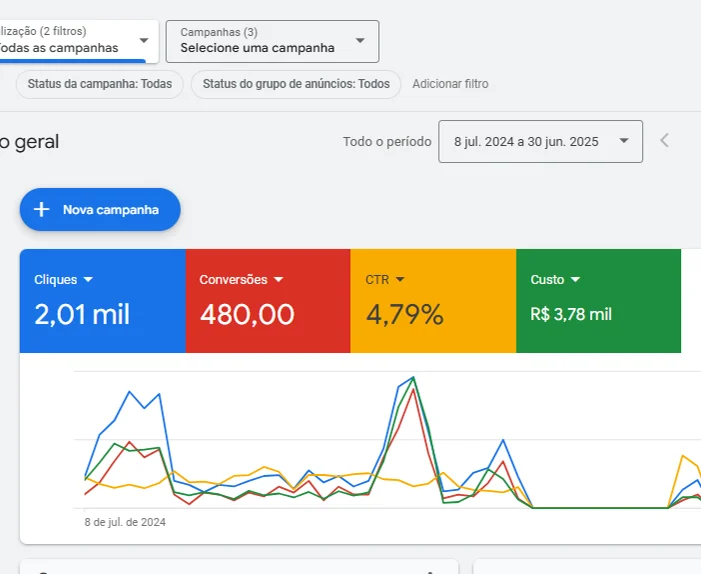Select the yellow '4,79%' CTR scorecard
701x574 pixels.
[433, 301]
